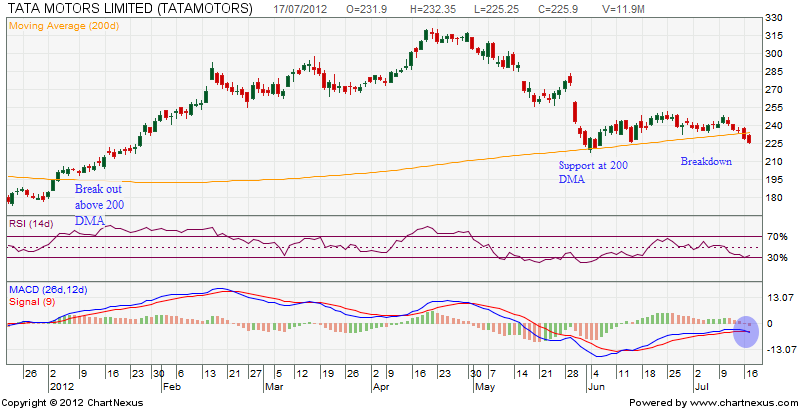Click the 255 price axis label

click(x=774, y=108)
